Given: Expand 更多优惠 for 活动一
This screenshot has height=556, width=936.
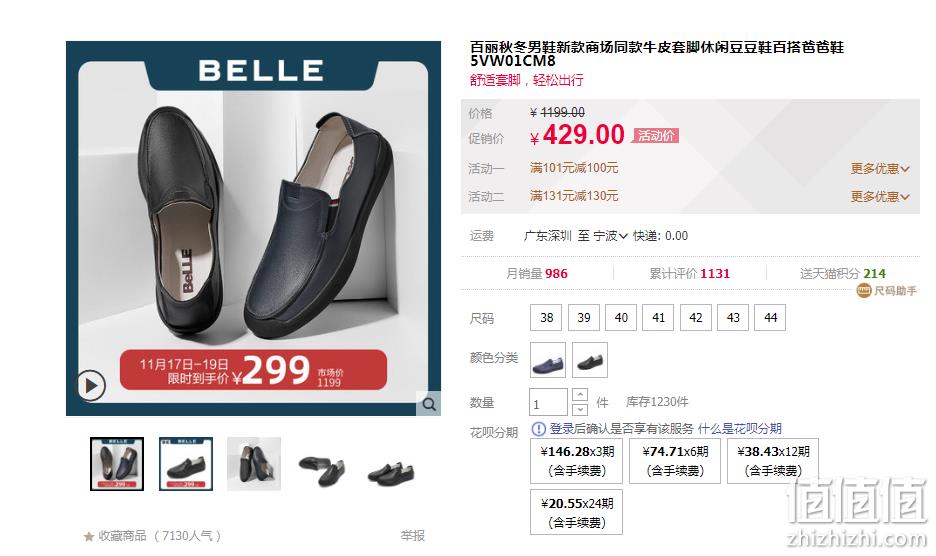Looking at the screenshot, I should [880, 169].
